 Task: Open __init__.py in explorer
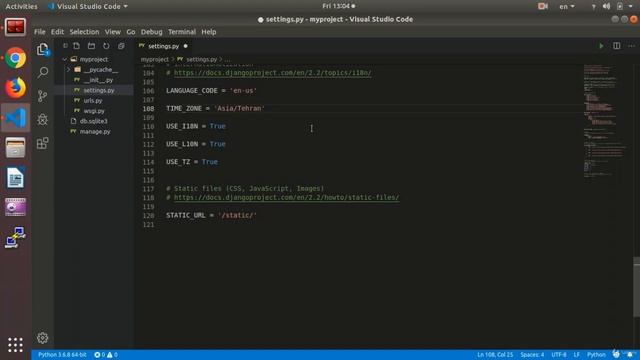point(98,80)
